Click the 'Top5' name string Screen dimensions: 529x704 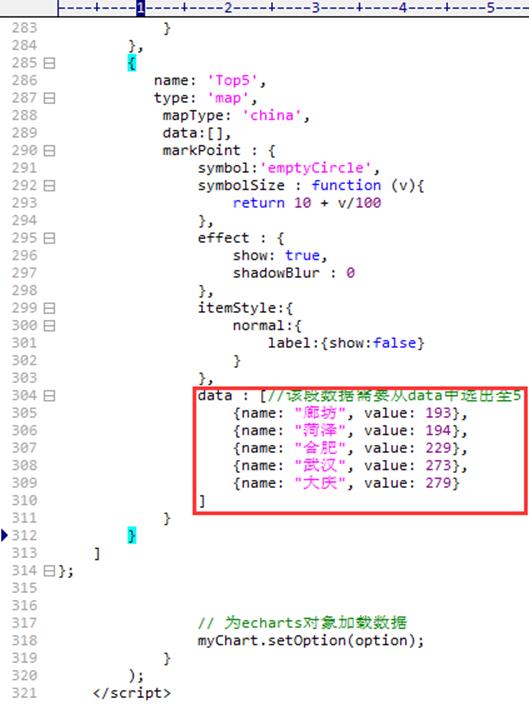pyautogui.click(x=232, y=80)
